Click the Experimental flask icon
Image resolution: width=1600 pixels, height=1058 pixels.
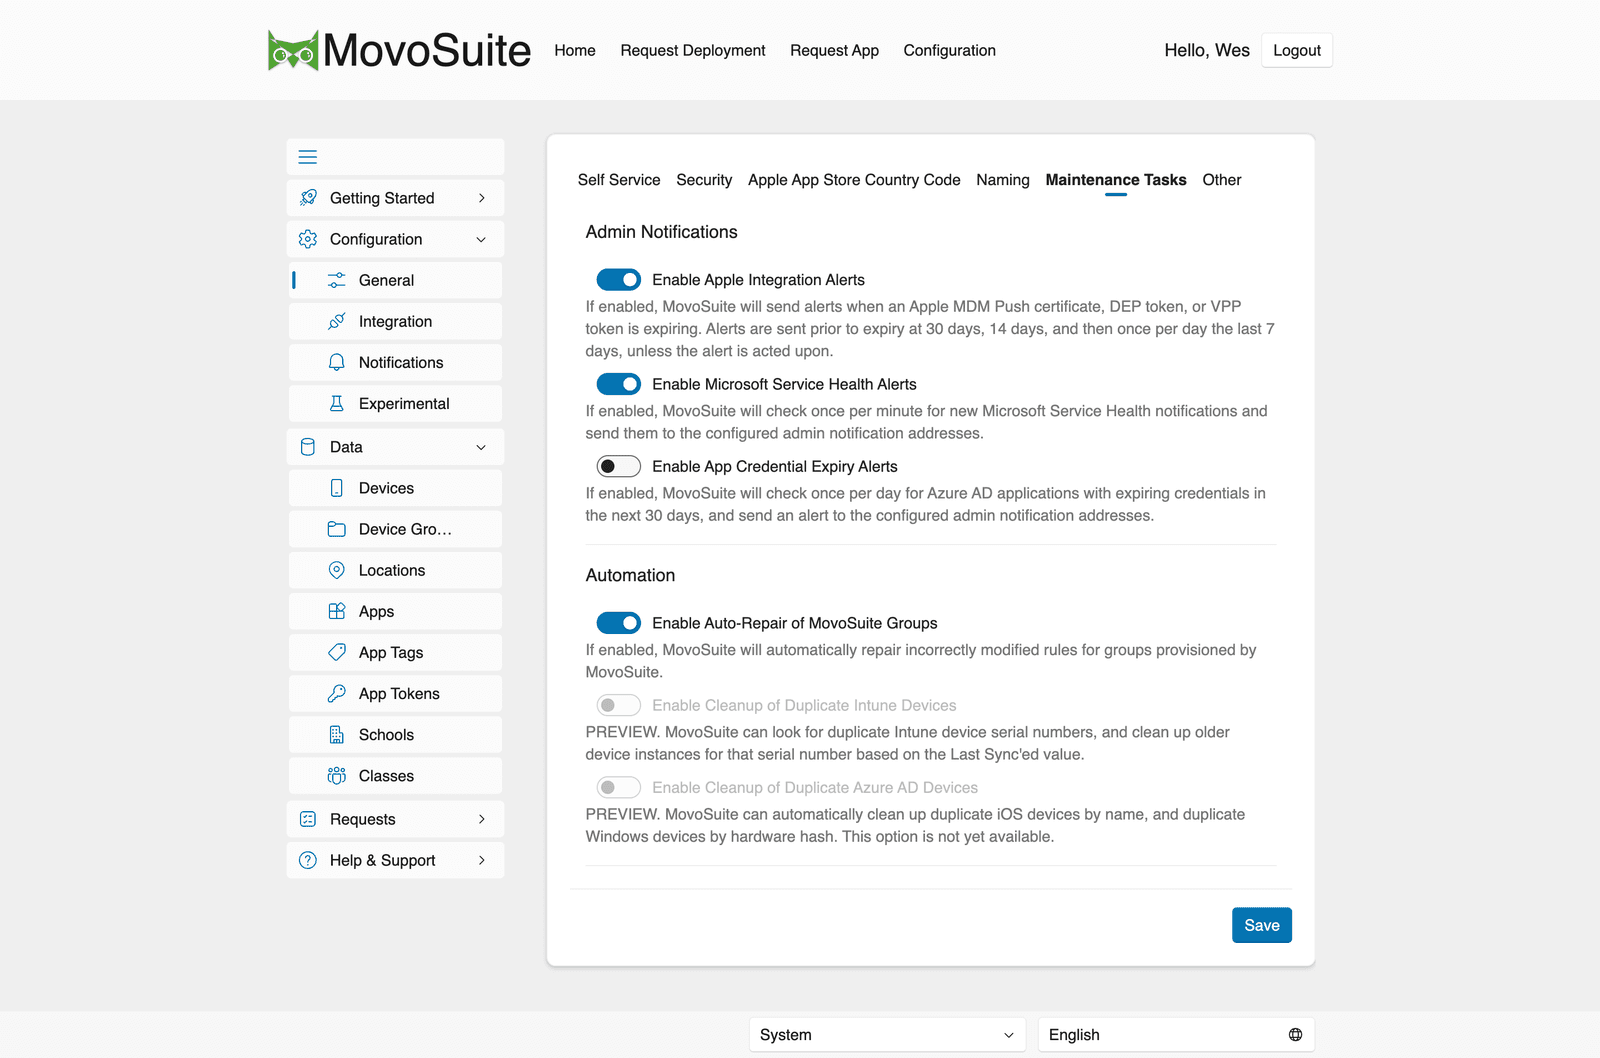pyautogui.click(x=337, y=403)
